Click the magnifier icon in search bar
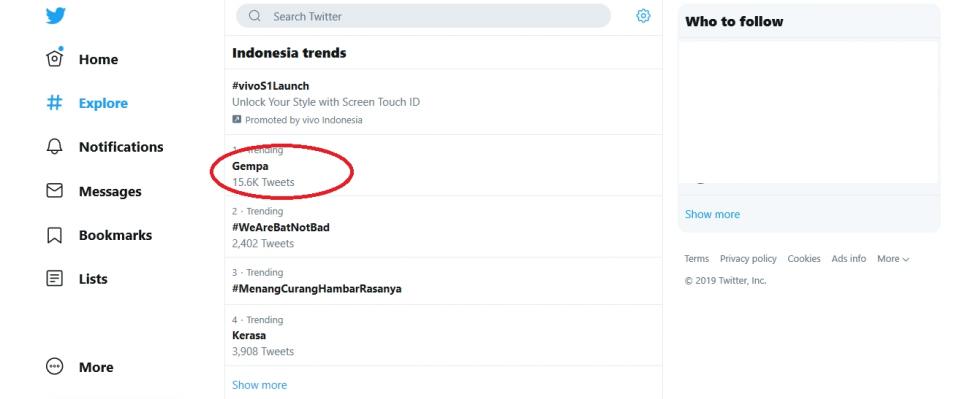This screenshot has height=399, width=970. [254, 16]
